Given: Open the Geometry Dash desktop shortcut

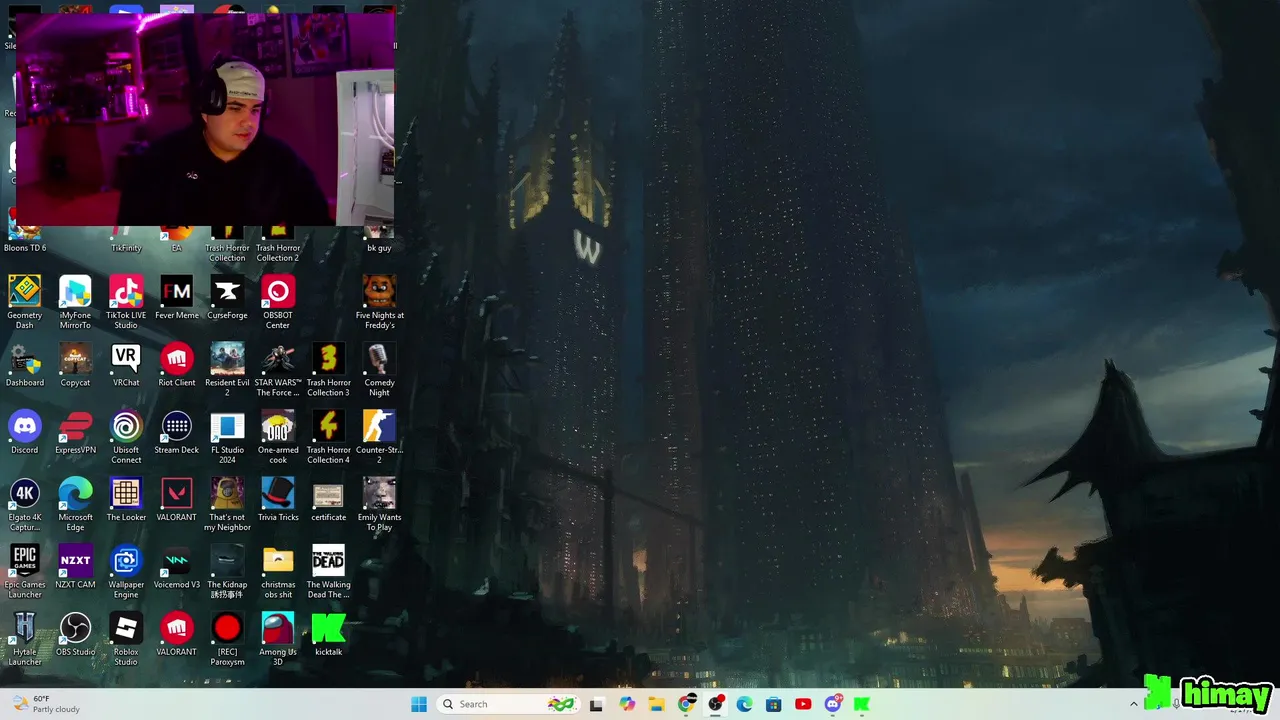Looking at the screenshot, I should click(25, 302).
